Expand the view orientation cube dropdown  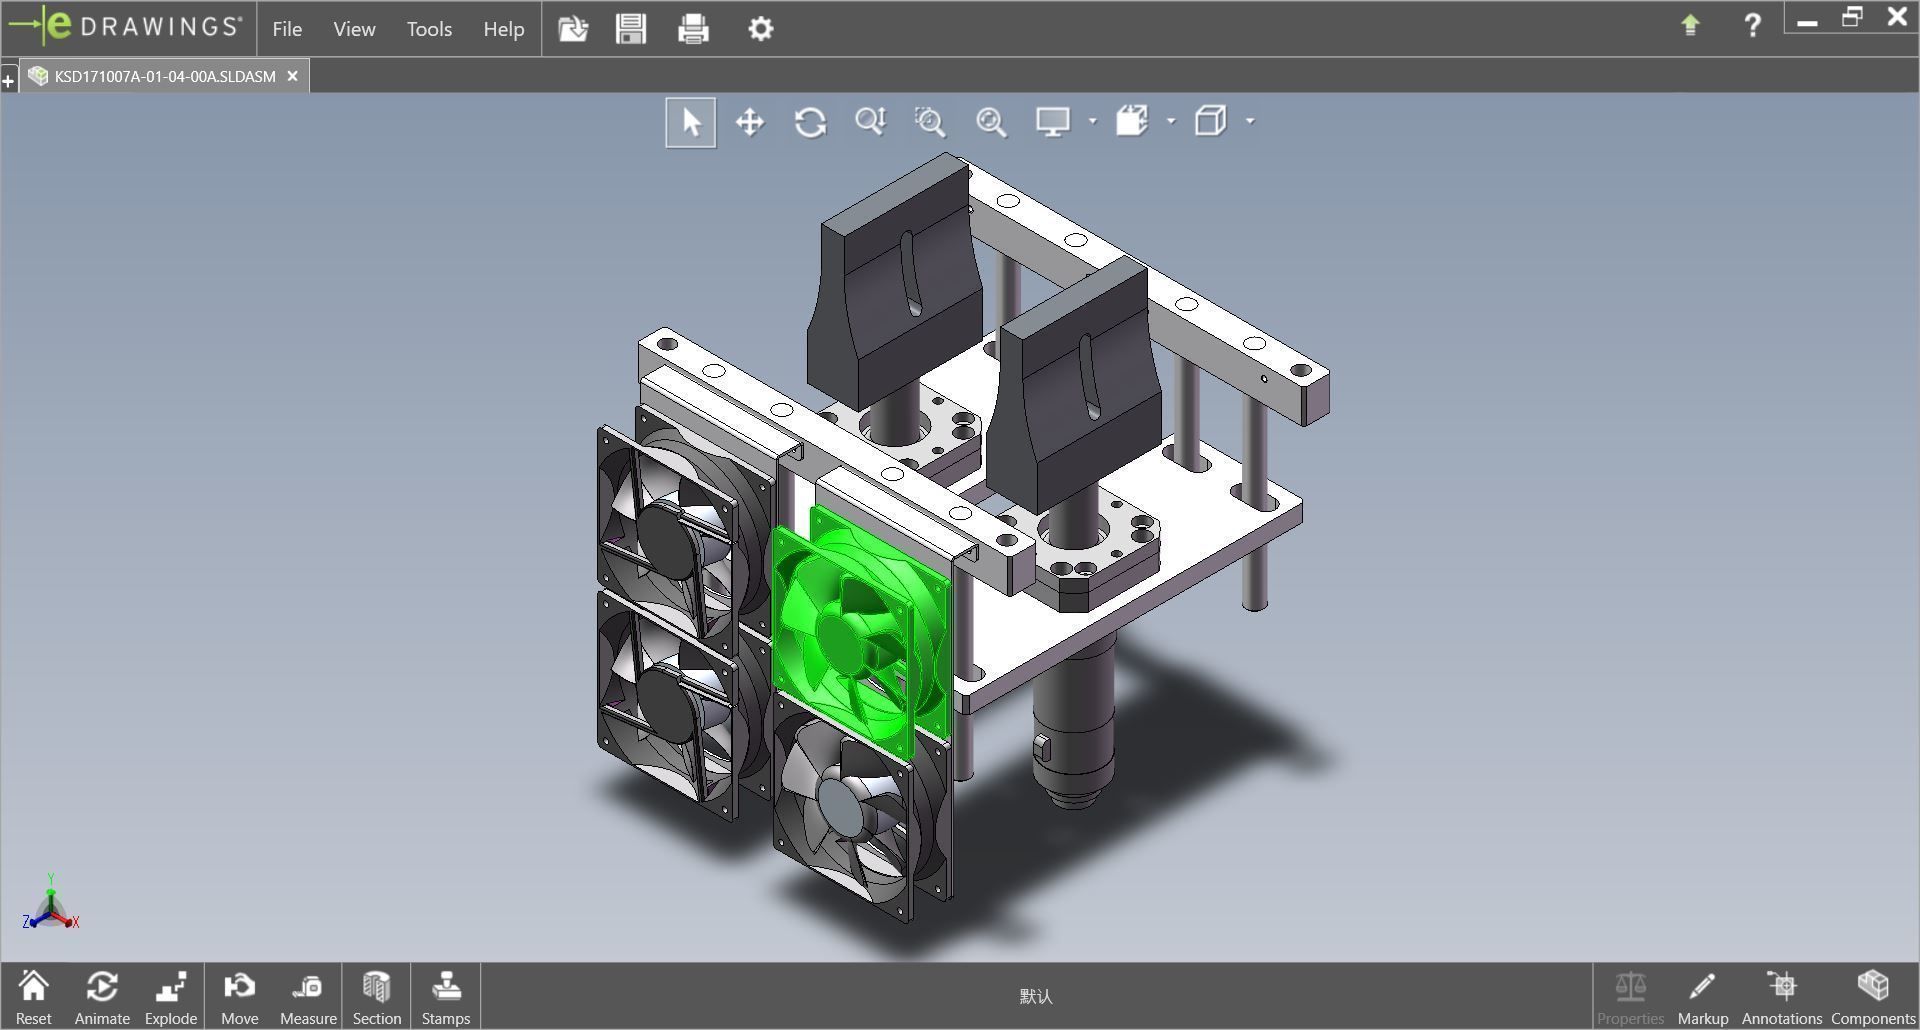point(1250,122)
